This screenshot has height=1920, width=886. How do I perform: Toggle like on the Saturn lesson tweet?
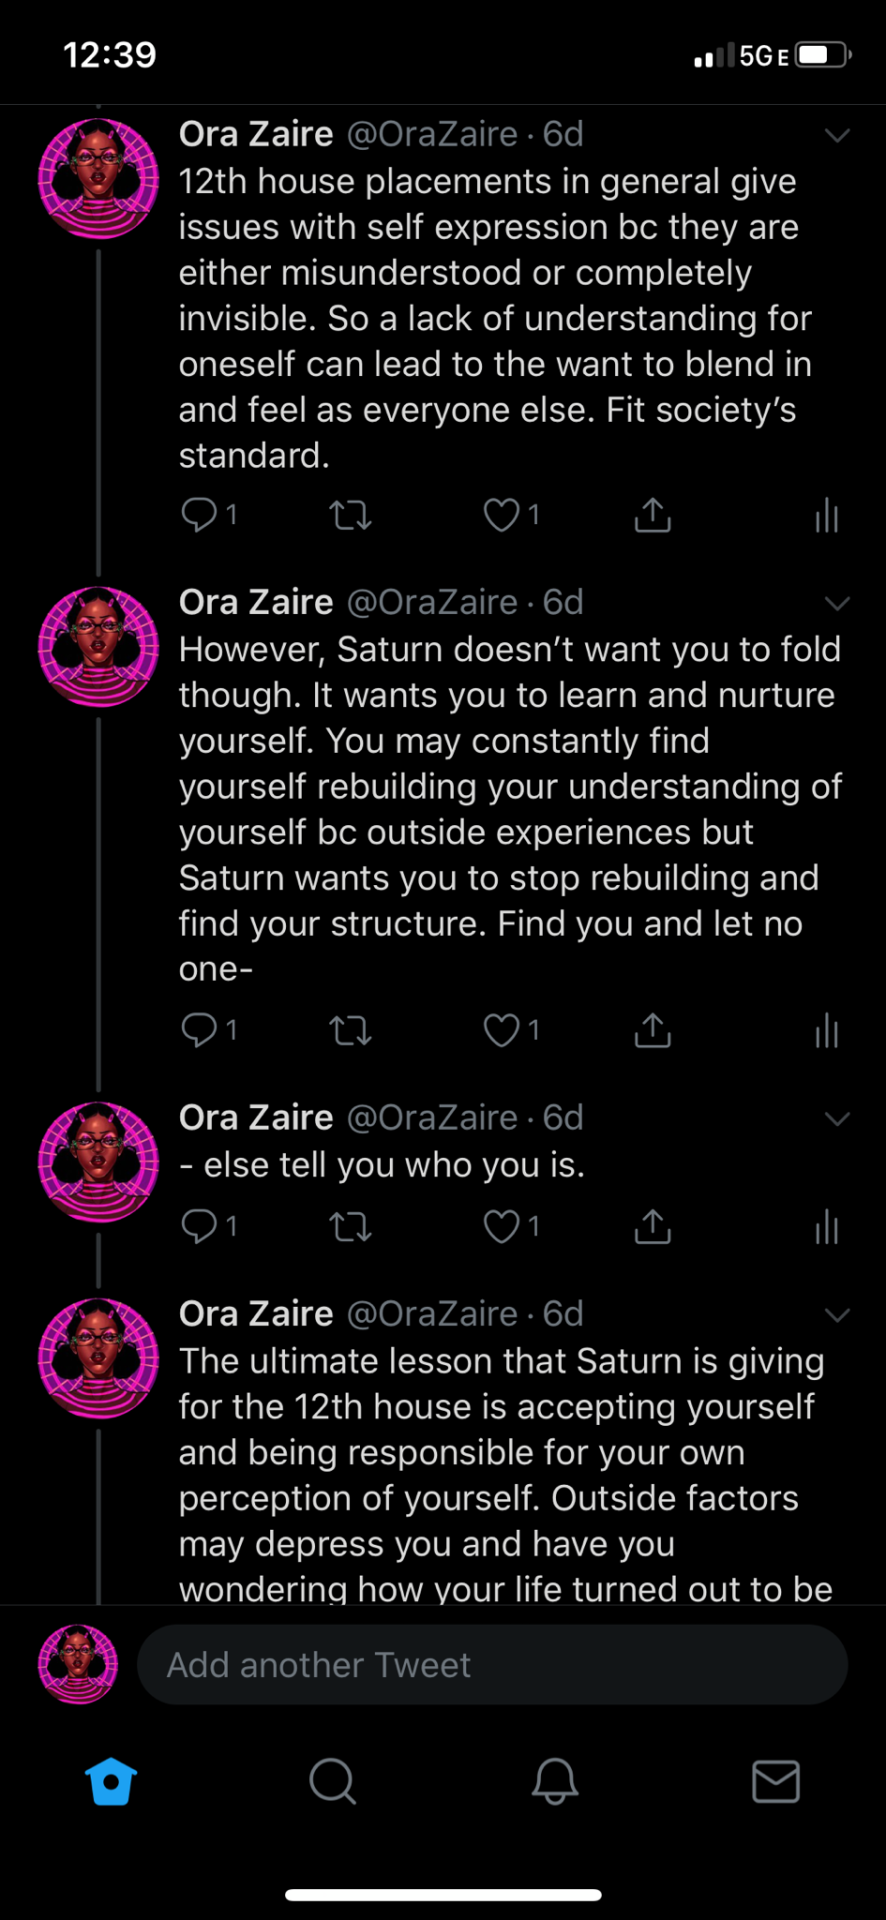click(x=501, y=1030)
